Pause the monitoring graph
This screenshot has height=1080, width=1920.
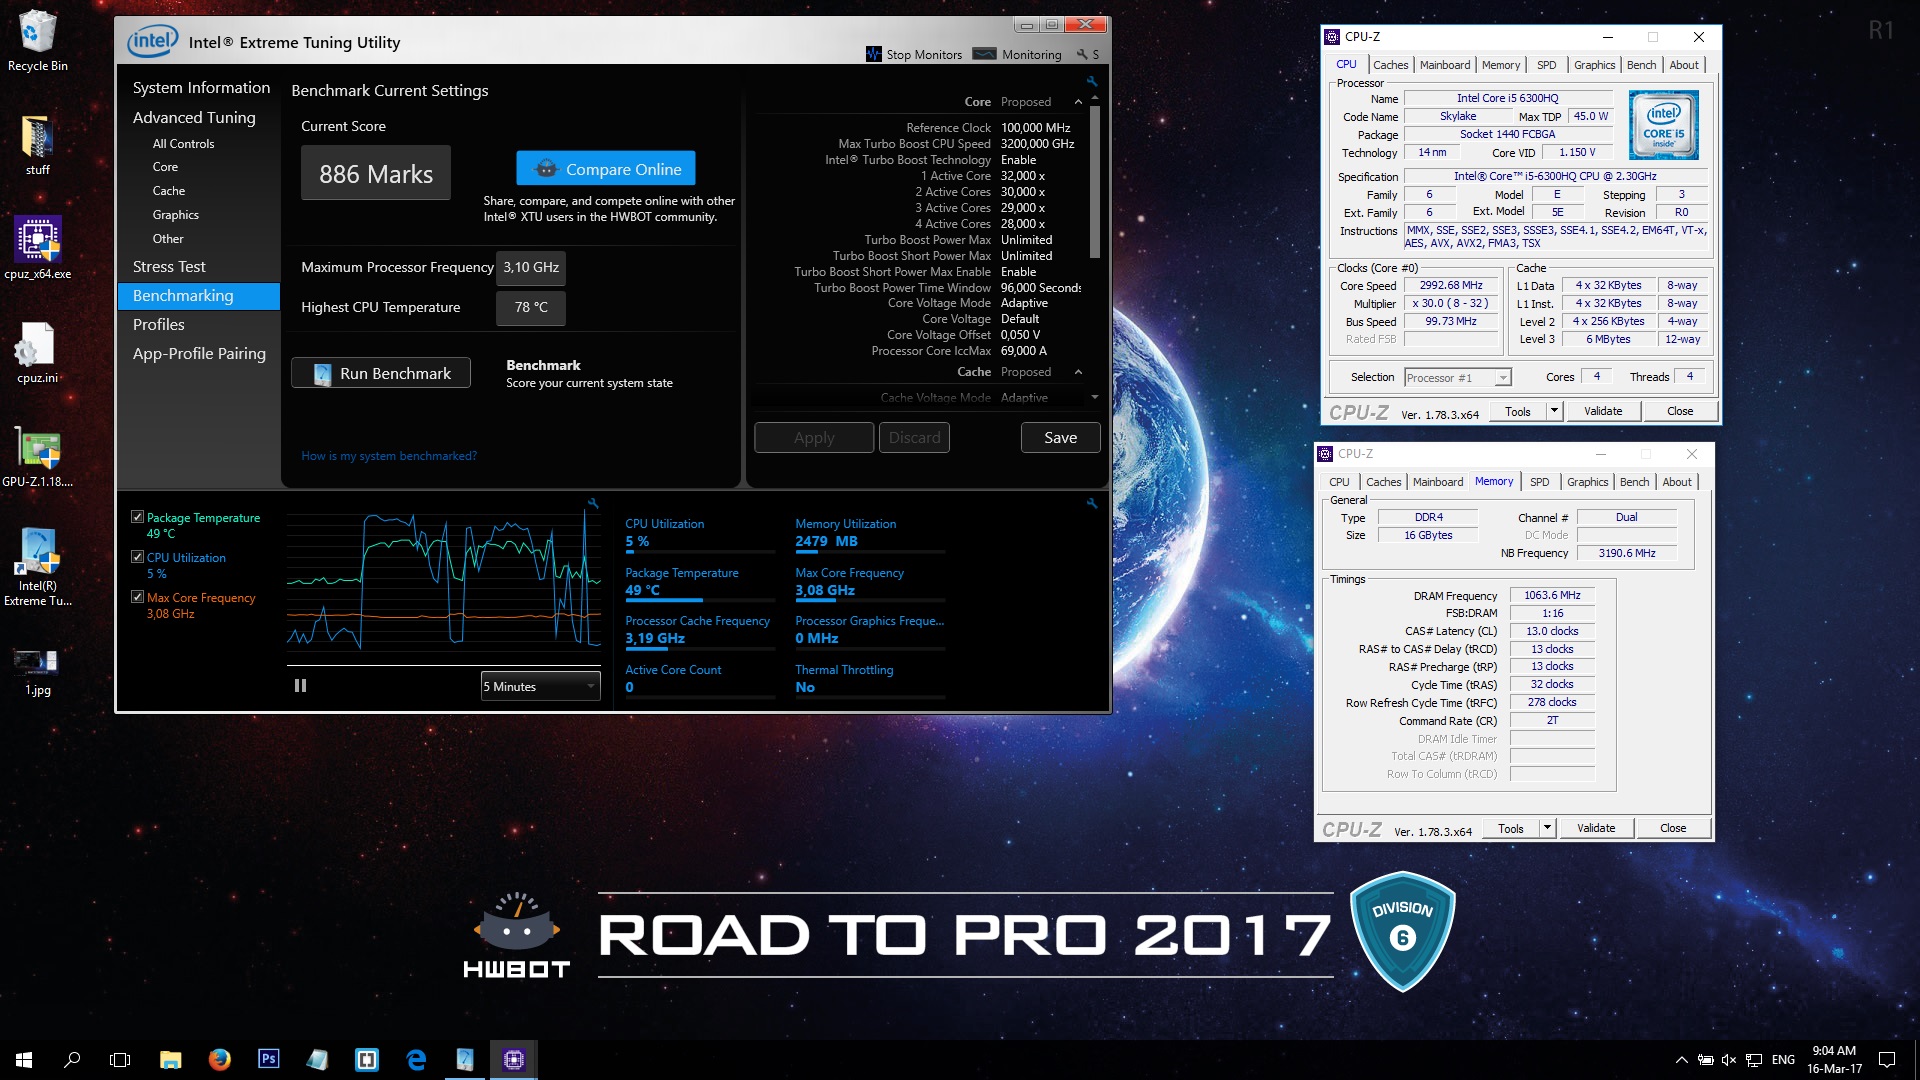pos(300,686)
